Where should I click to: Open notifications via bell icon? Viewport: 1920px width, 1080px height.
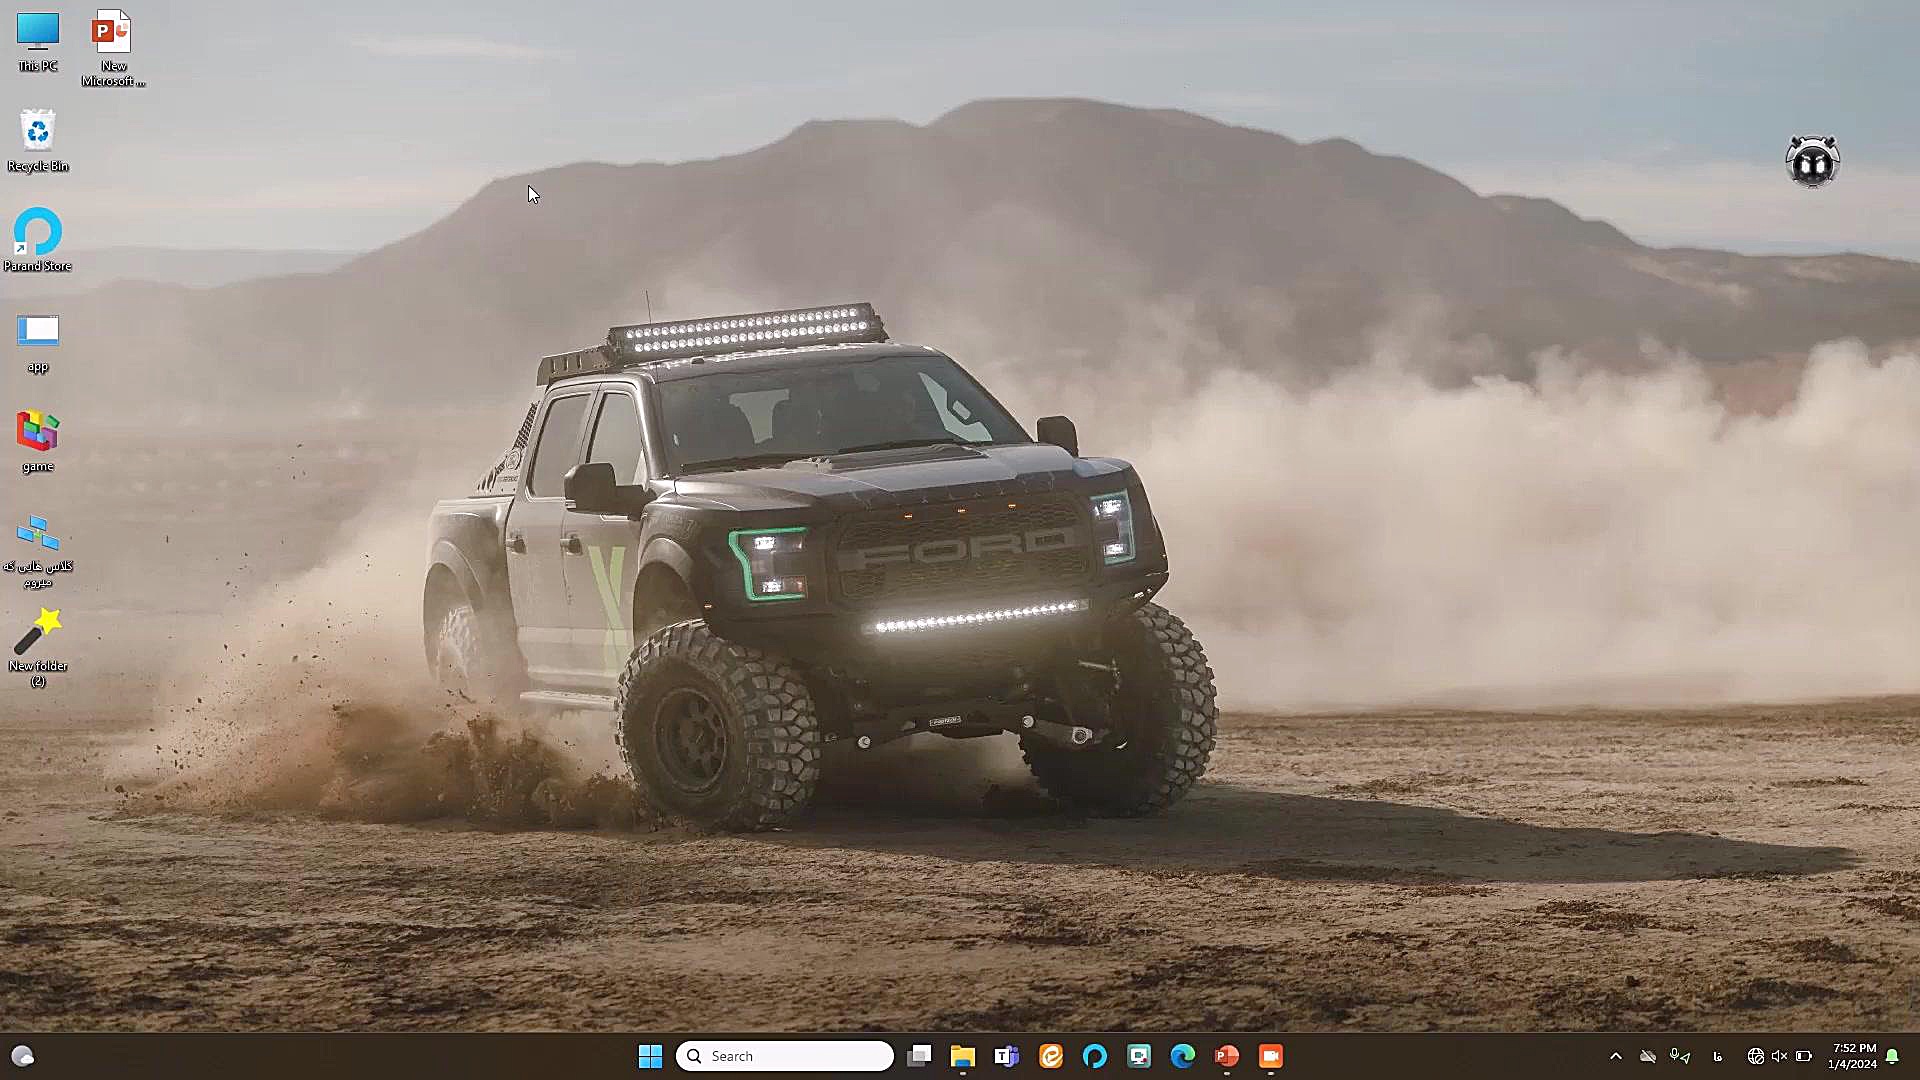pyautogui.click(x=1893, y=1056)
